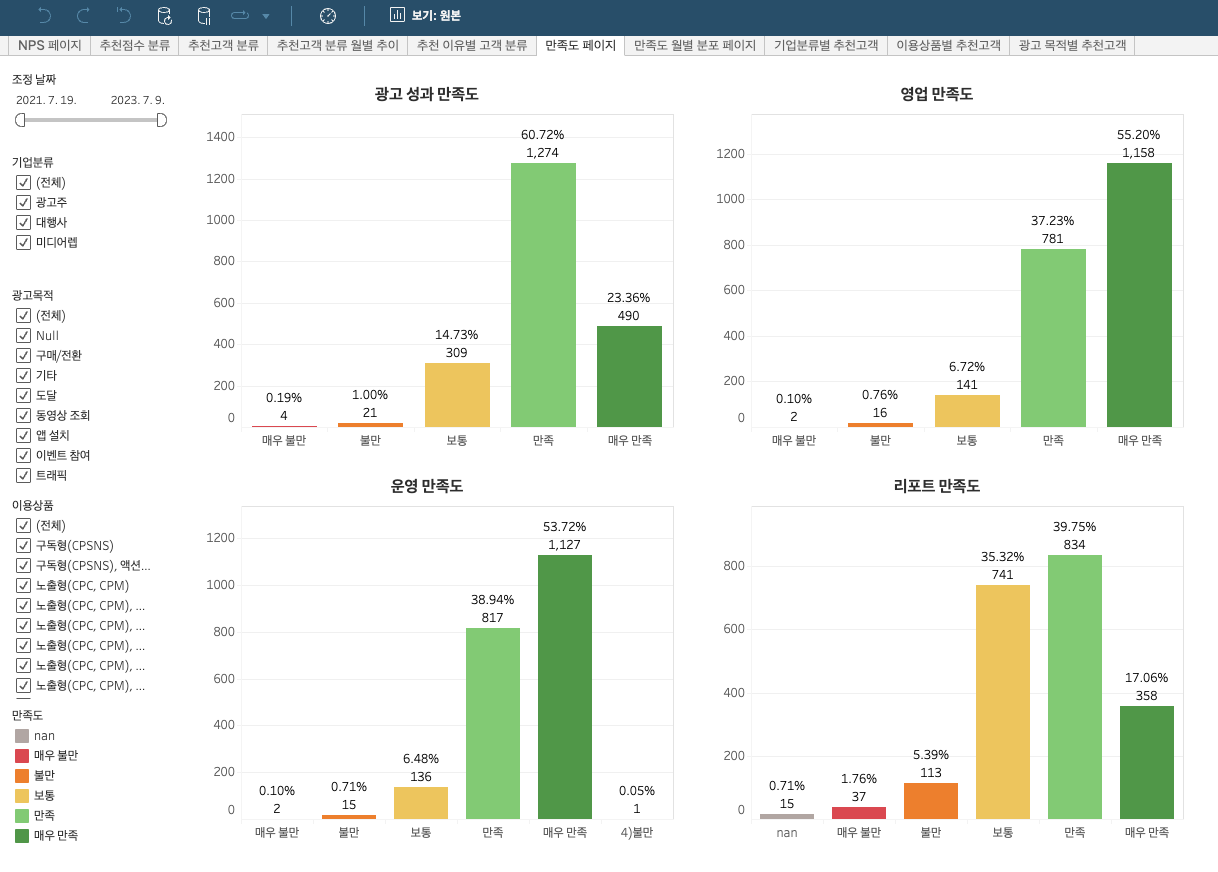Select the 만족 bar in 광고 성과 만족도 chart
Screen dimensions: 1218x872
(543, 290)
